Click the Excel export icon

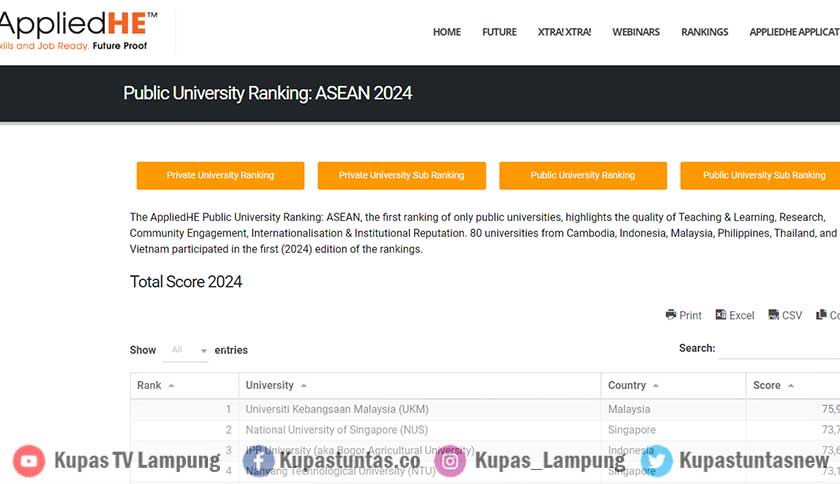721,315
